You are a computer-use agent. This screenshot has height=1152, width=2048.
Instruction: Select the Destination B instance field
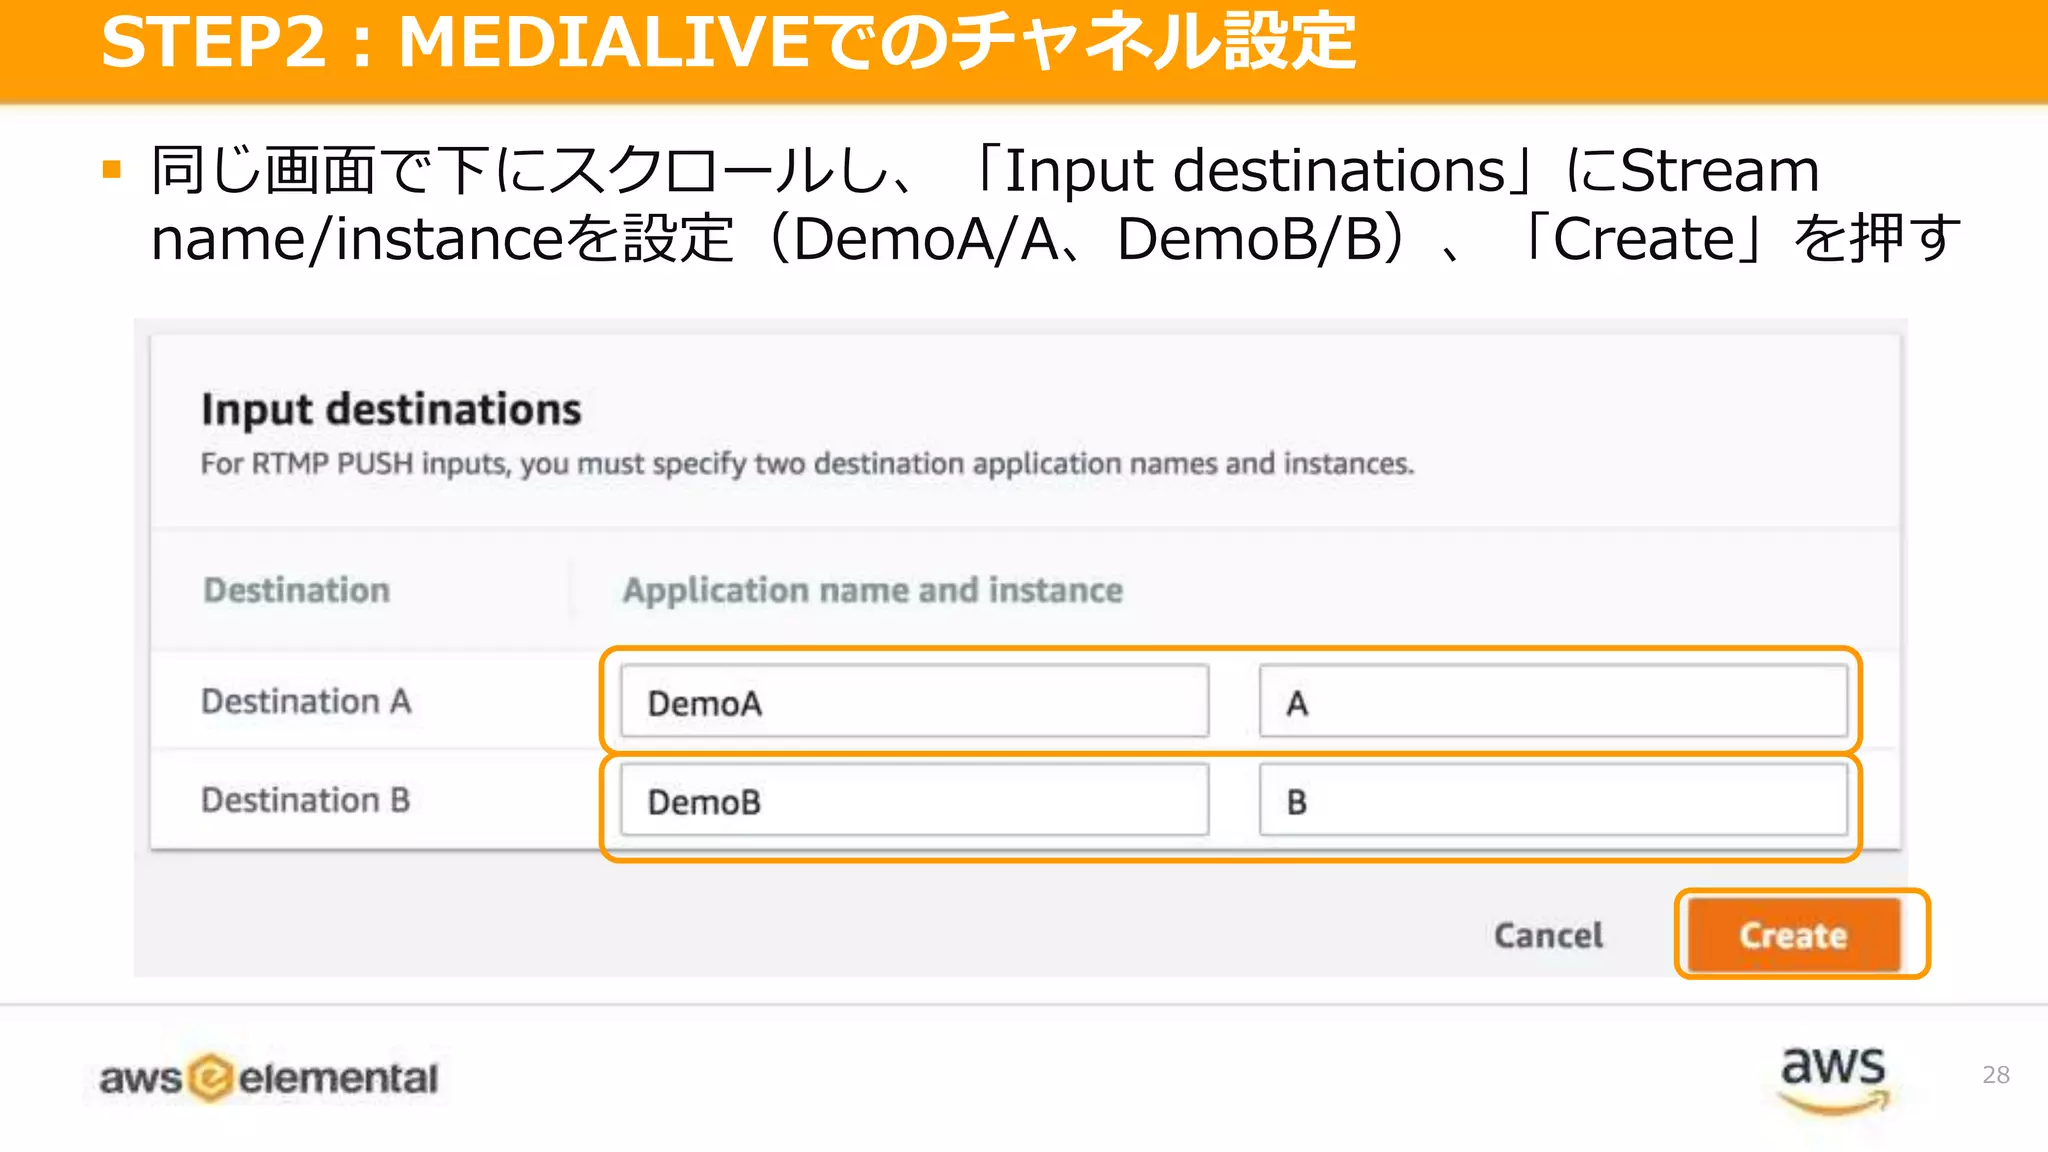tap(1553, 800)
